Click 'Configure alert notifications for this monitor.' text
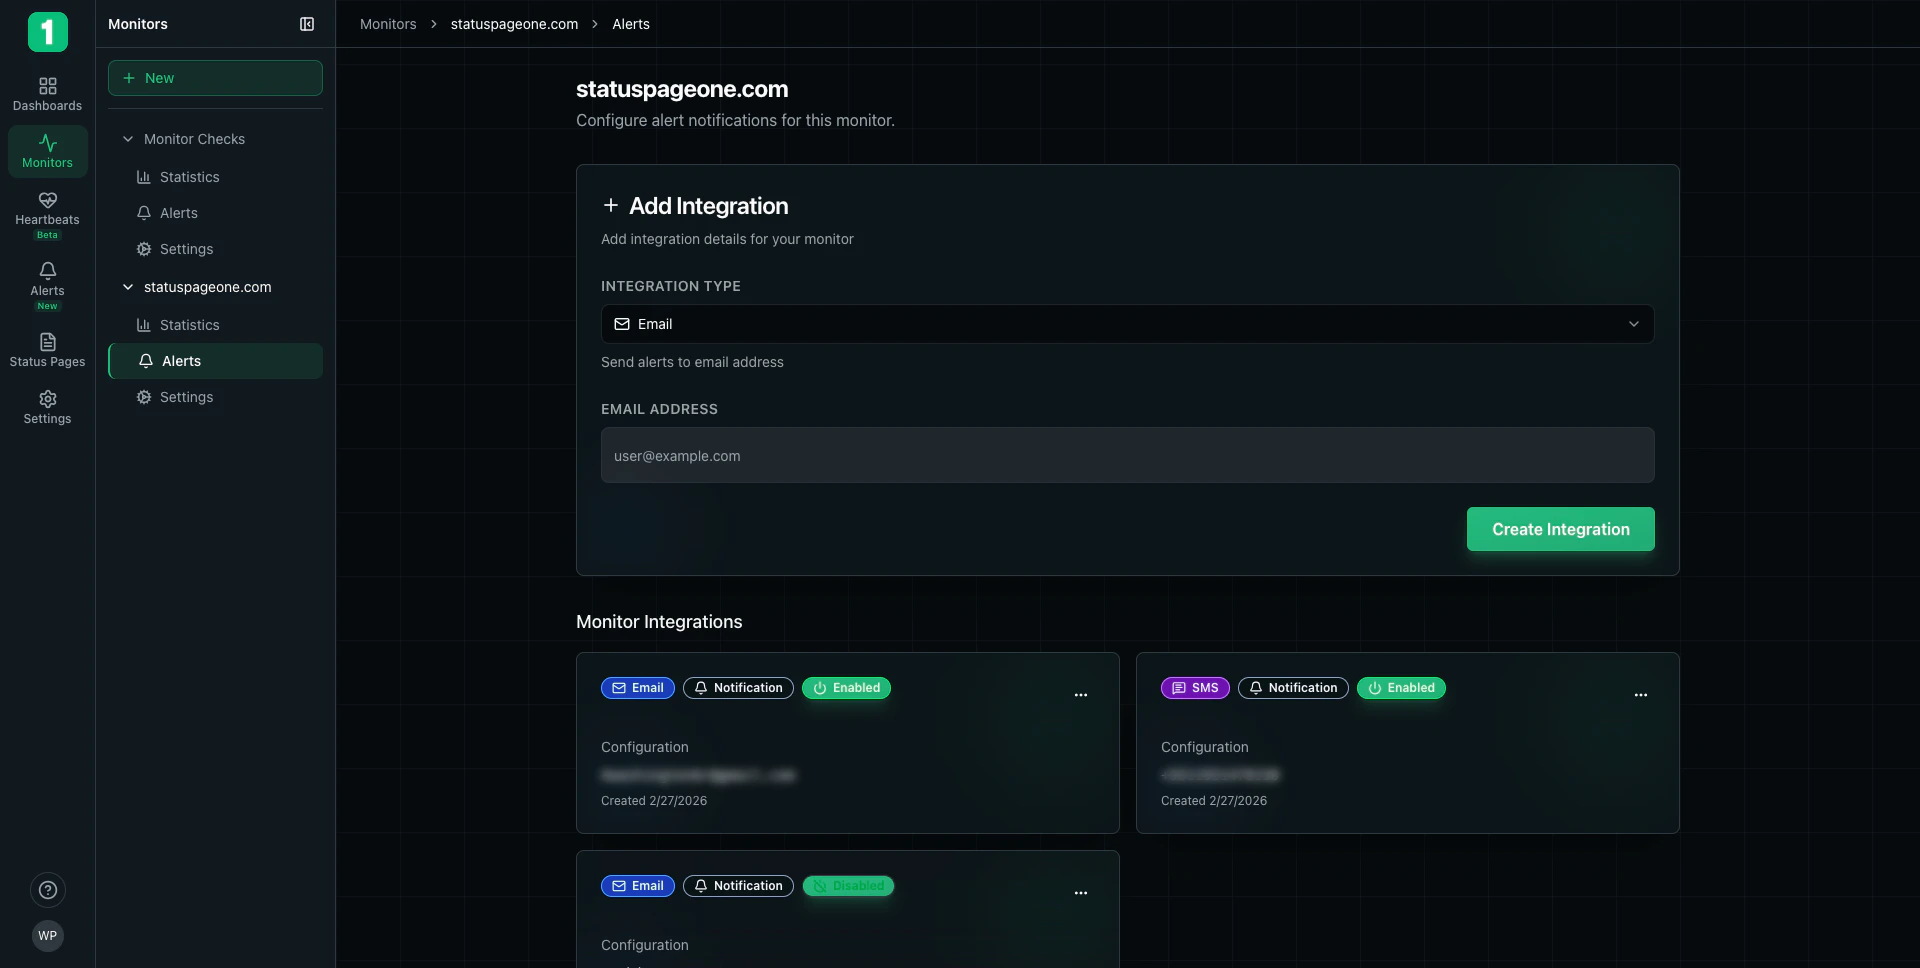Viewport: 1920px width, 968px height. pos(735,120)
